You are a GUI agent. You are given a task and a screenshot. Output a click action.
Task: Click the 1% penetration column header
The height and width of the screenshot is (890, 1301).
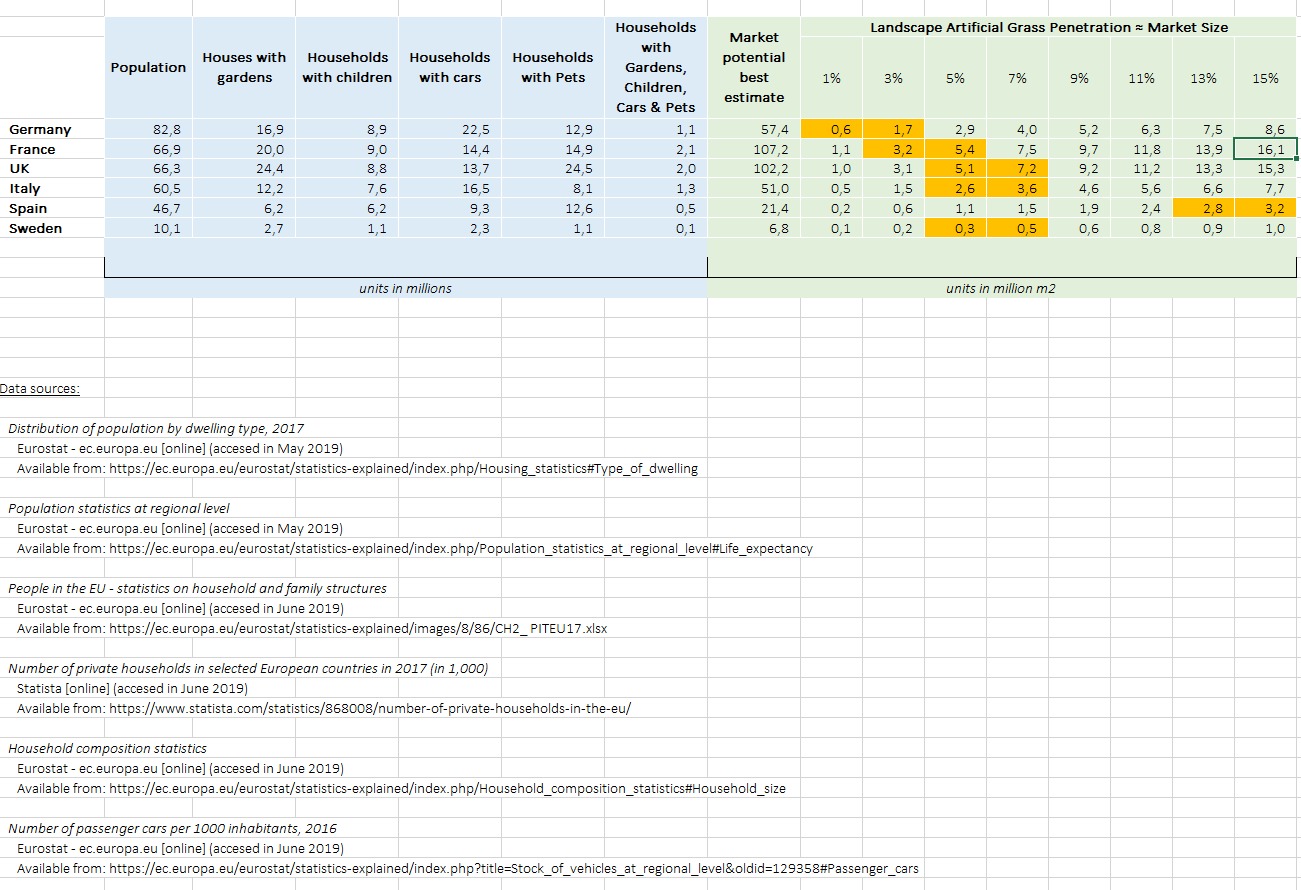pyautogui.click(x=831, y=78)
